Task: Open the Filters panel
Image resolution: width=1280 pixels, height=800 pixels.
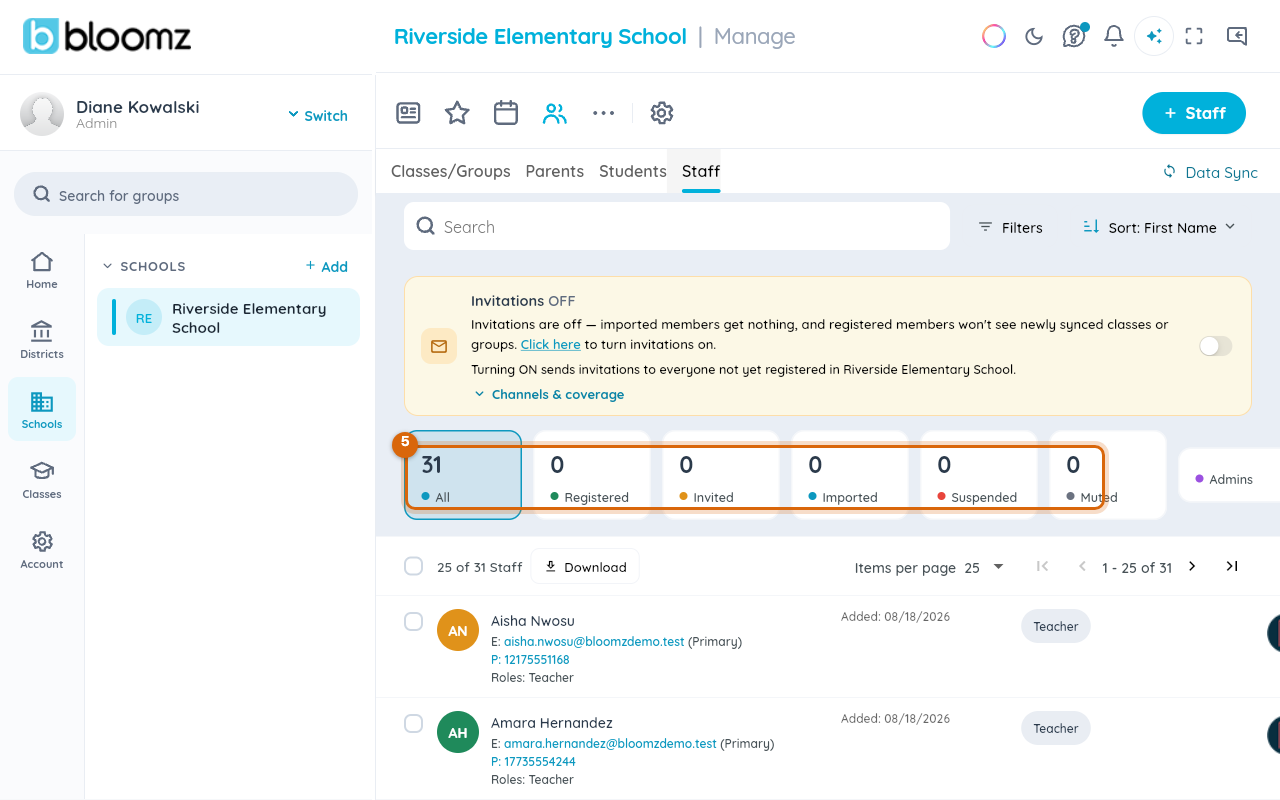Action: pyautogui.click(x=1010, y=227)
